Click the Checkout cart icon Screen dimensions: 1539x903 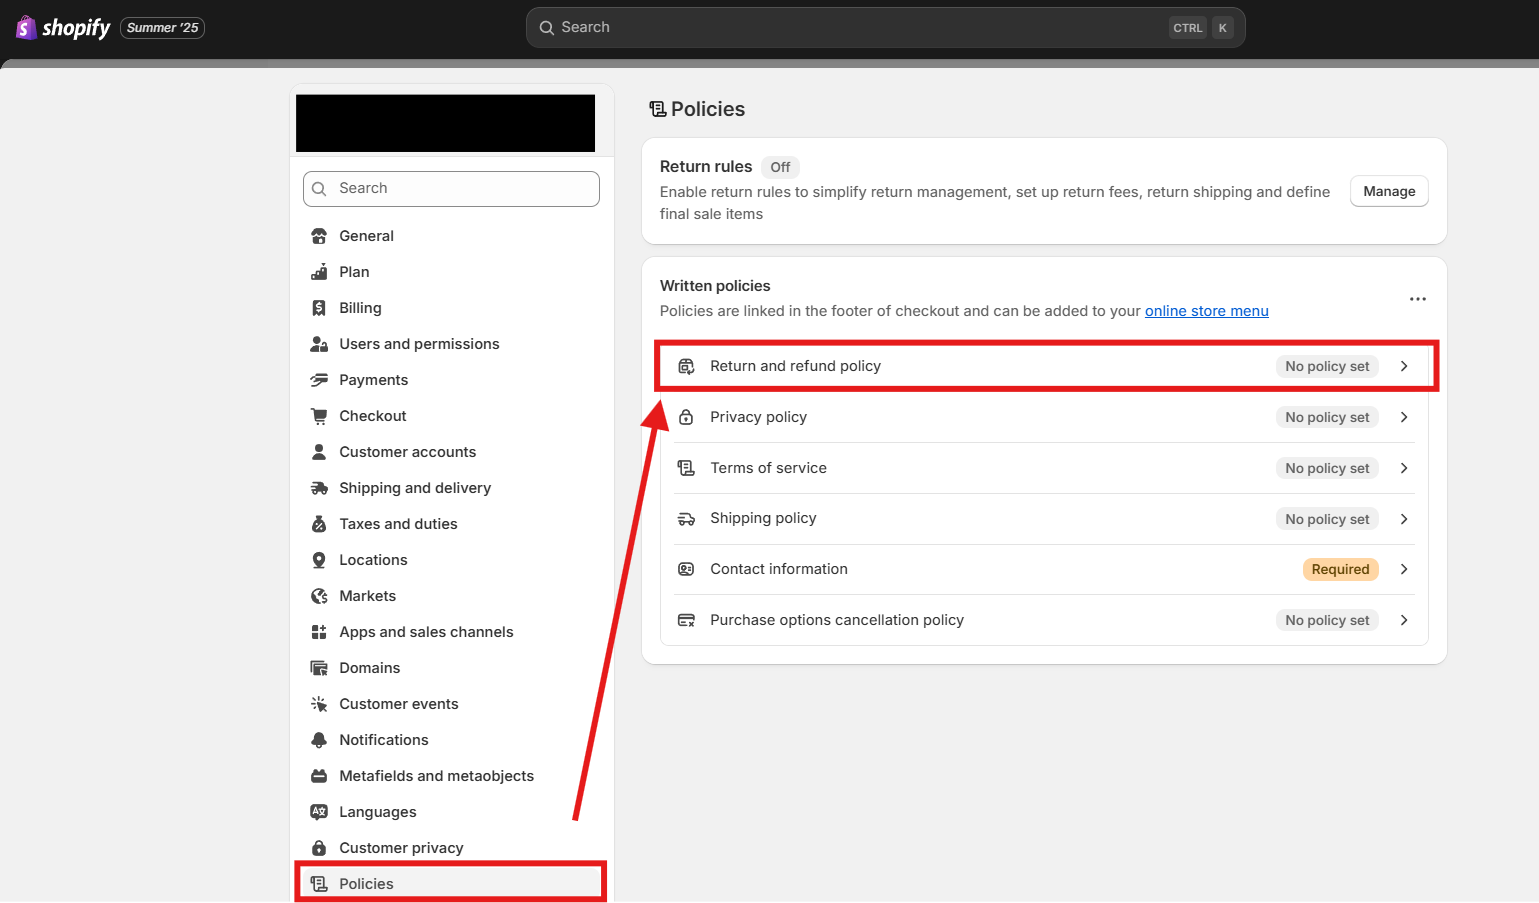[319, 416]
